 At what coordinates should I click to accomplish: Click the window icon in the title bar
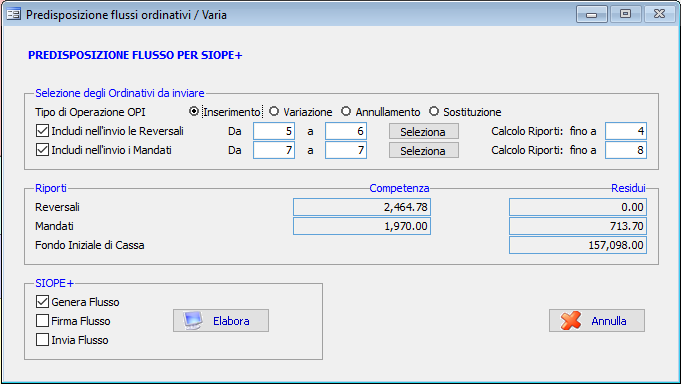tap(13, 14)
